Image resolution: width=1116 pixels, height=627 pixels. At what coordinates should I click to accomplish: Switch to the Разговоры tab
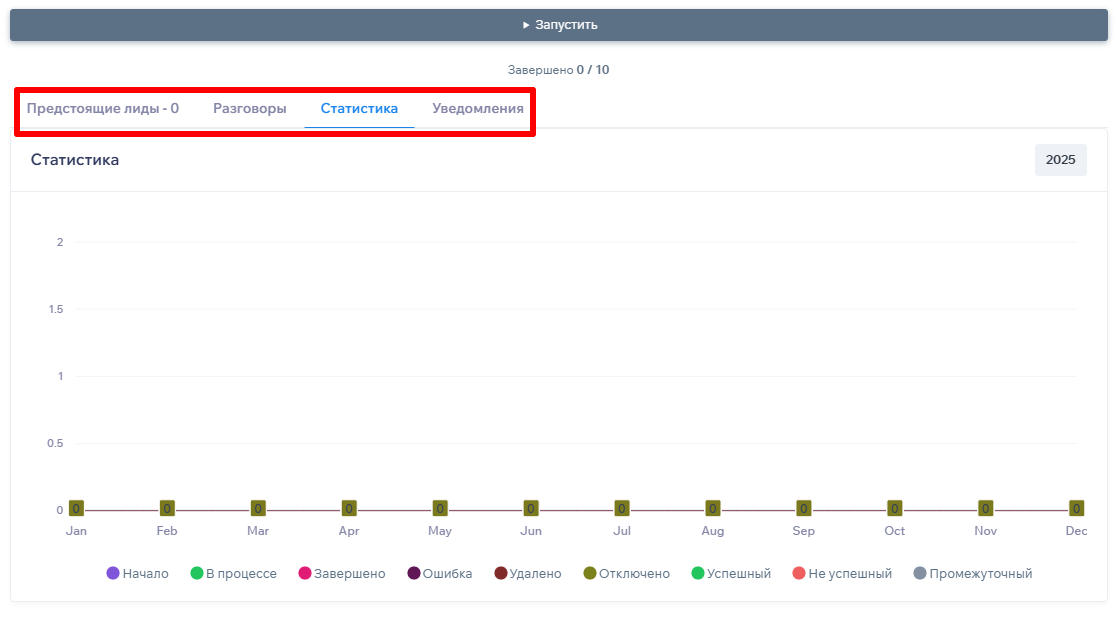pos(249,109)
